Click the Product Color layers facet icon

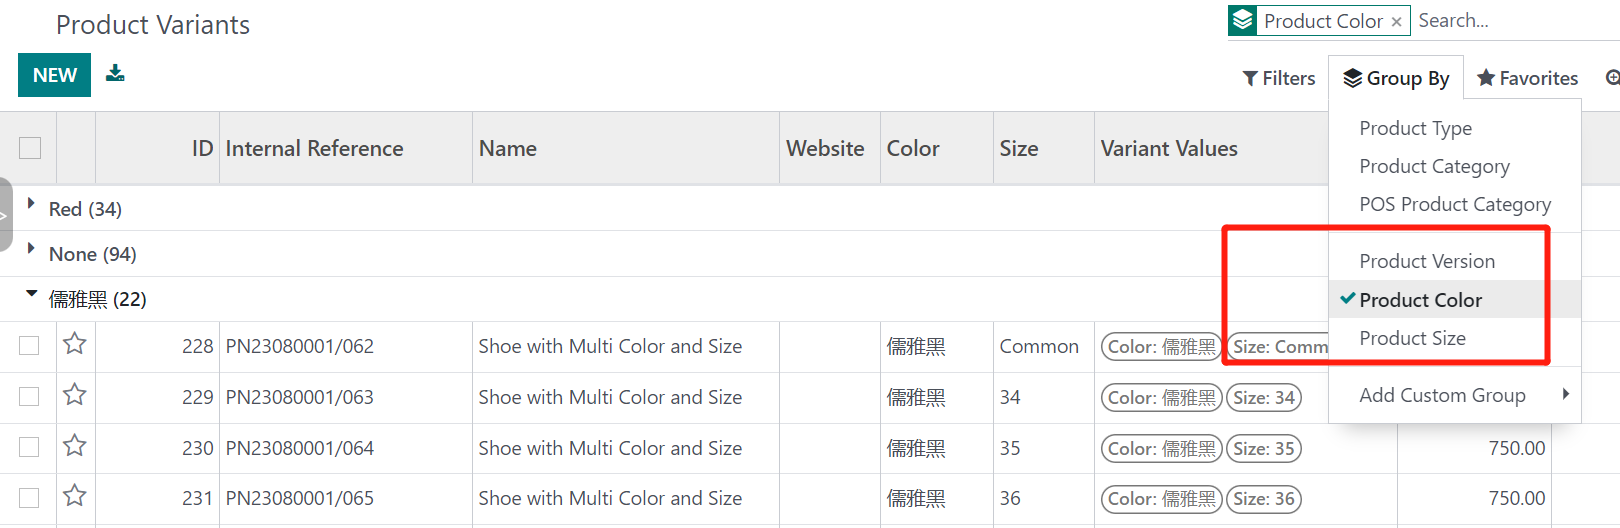click(x=1243, y=21)
